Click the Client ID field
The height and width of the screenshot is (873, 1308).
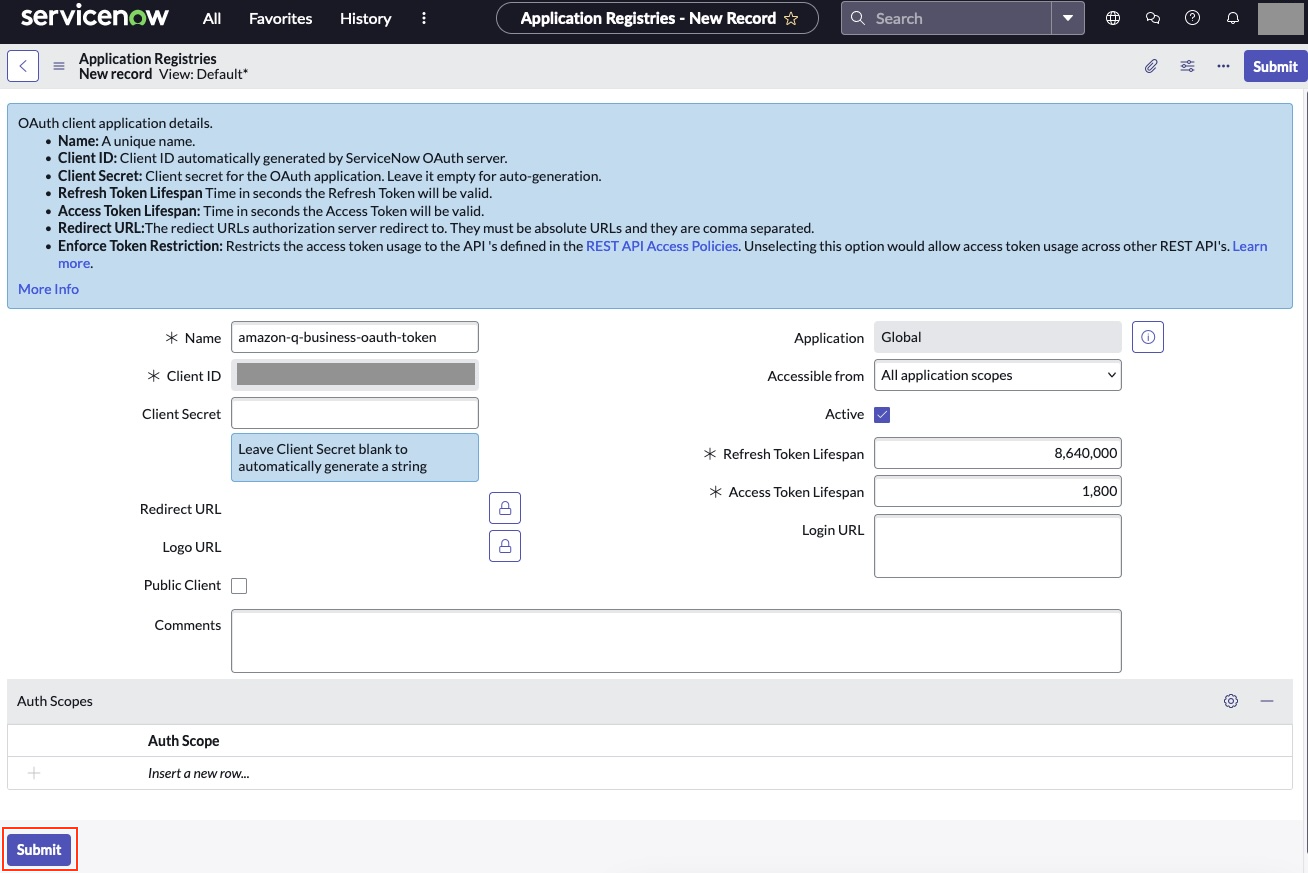click(355, 375)
